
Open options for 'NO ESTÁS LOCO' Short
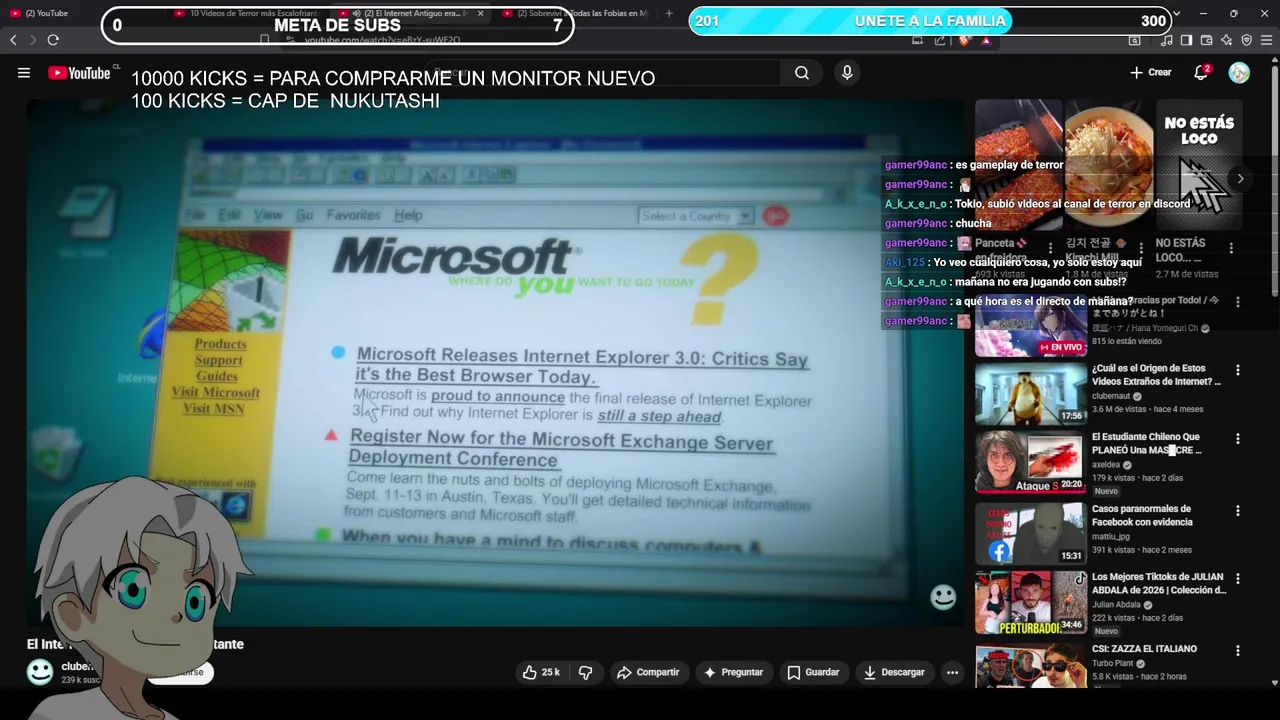(x=1231, y=248)
